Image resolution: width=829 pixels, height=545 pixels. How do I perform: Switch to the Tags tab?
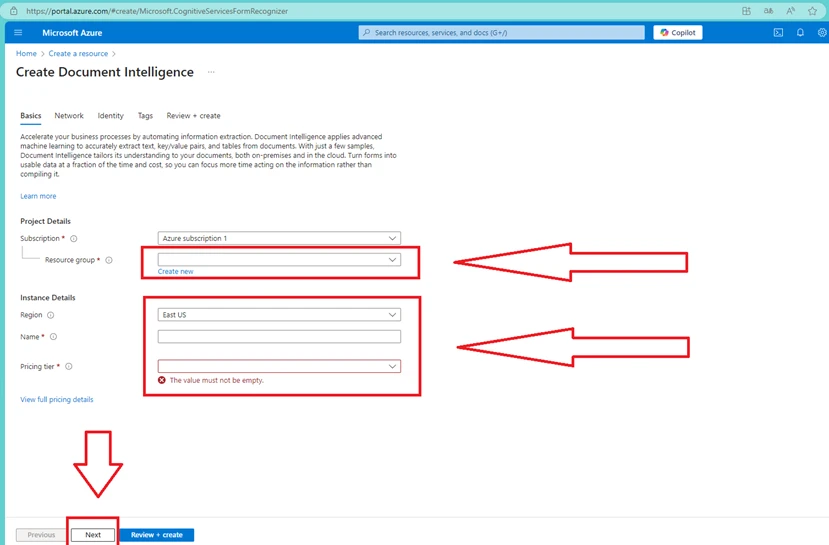tap(145, 116)
